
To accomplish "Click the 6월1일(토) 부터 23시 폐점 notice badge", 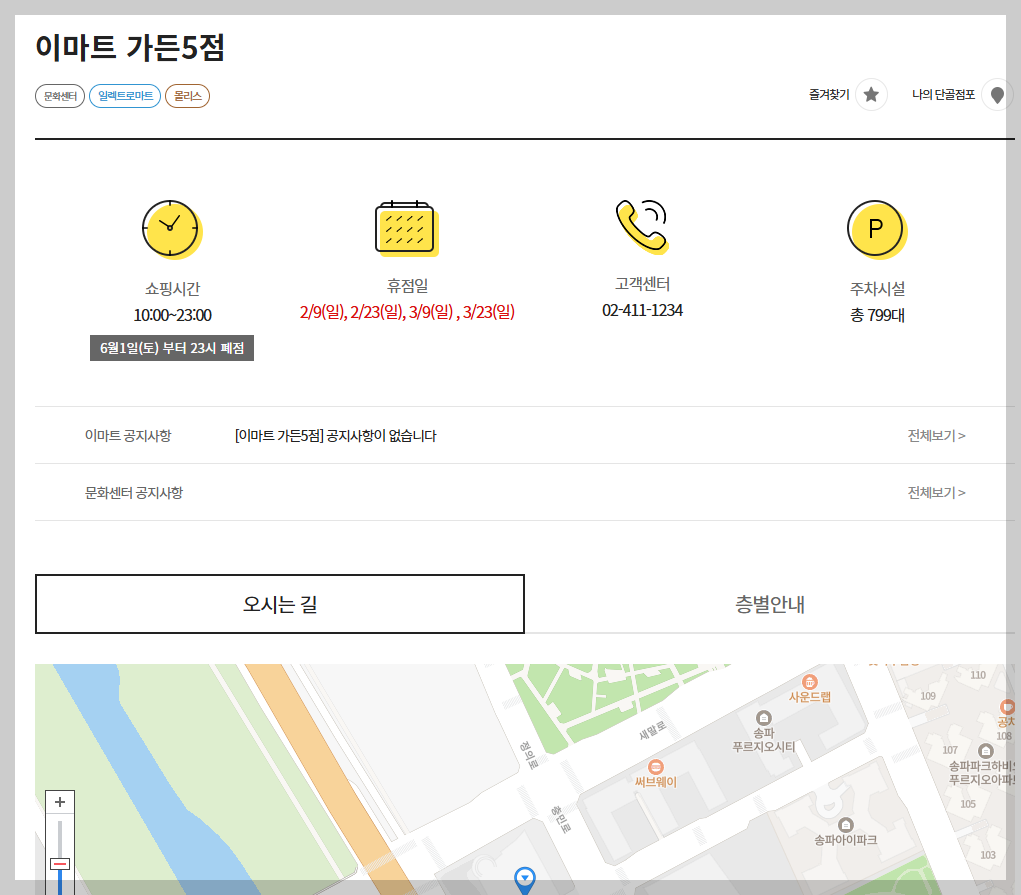I will [172, 348].
